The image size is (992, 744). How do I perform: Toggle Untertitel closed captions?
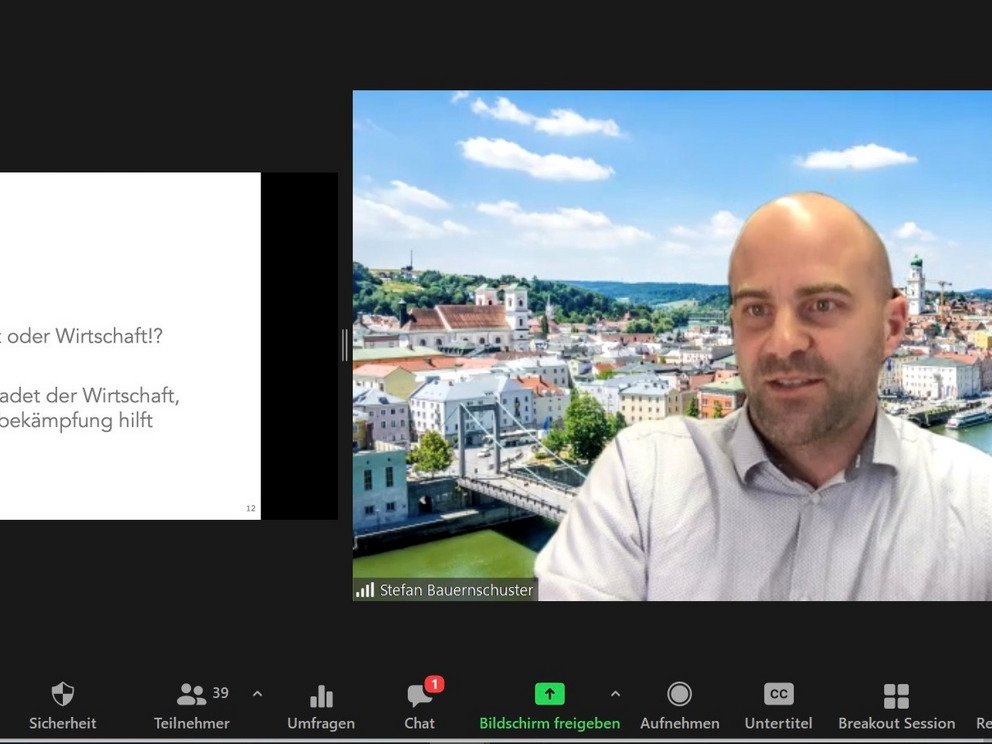(778, 706)
